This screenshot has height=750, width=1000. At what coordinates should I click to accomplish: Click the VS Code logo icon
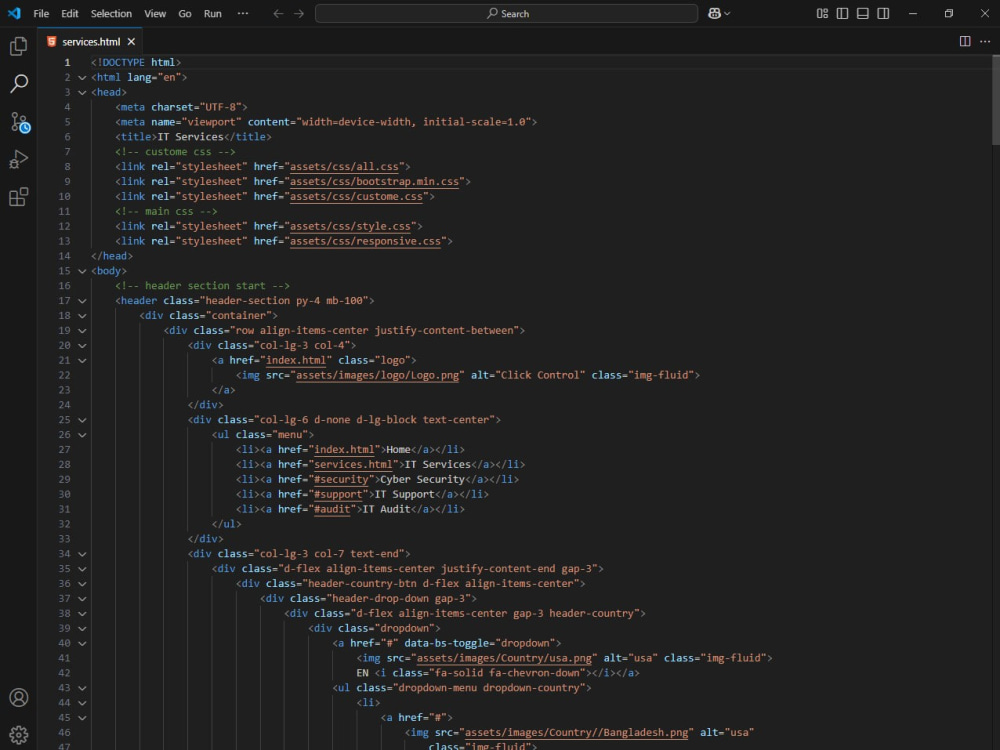coord(14,13)
